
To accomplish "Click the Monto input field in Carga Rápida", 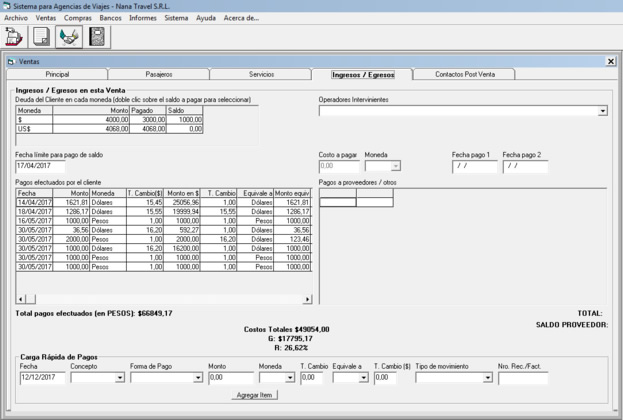I will (x=230, y=378).
